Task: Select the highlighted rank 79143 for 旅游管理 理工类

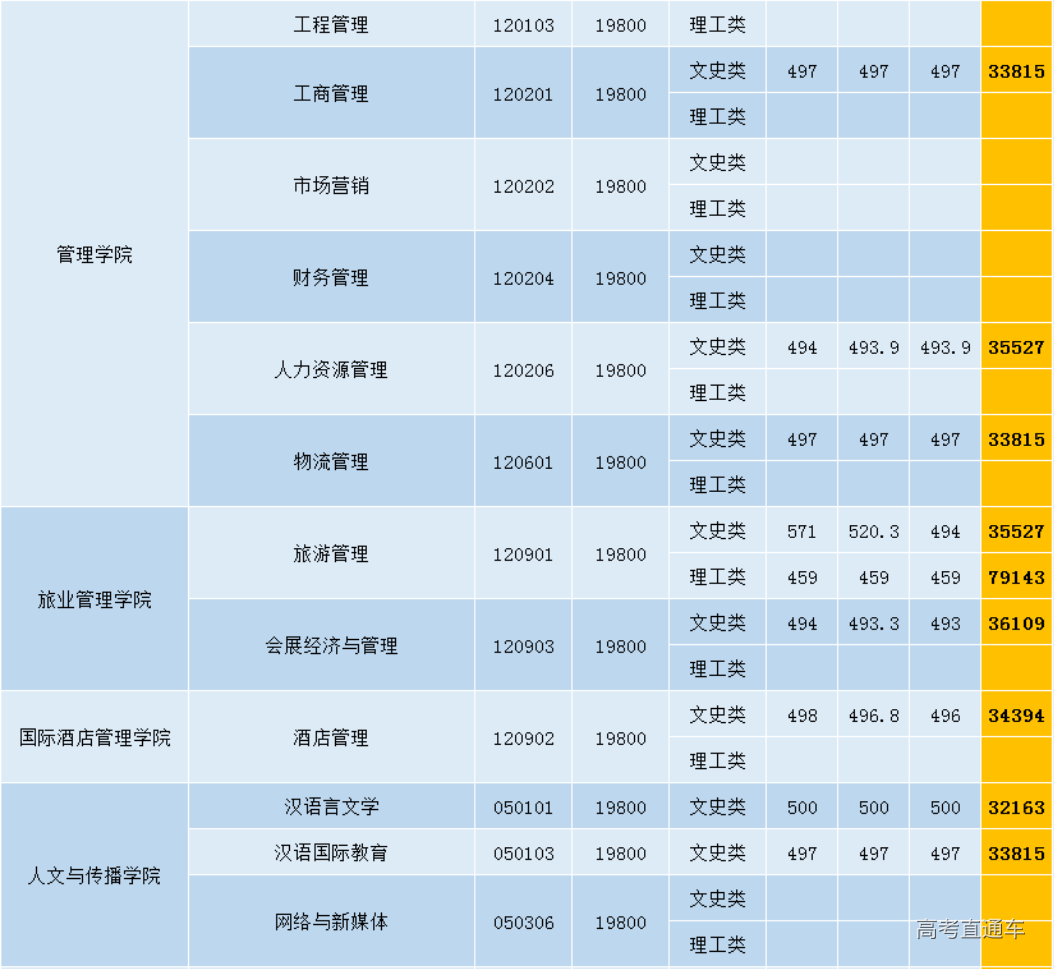Action: pyautogui.click(x=1017, y=577)
